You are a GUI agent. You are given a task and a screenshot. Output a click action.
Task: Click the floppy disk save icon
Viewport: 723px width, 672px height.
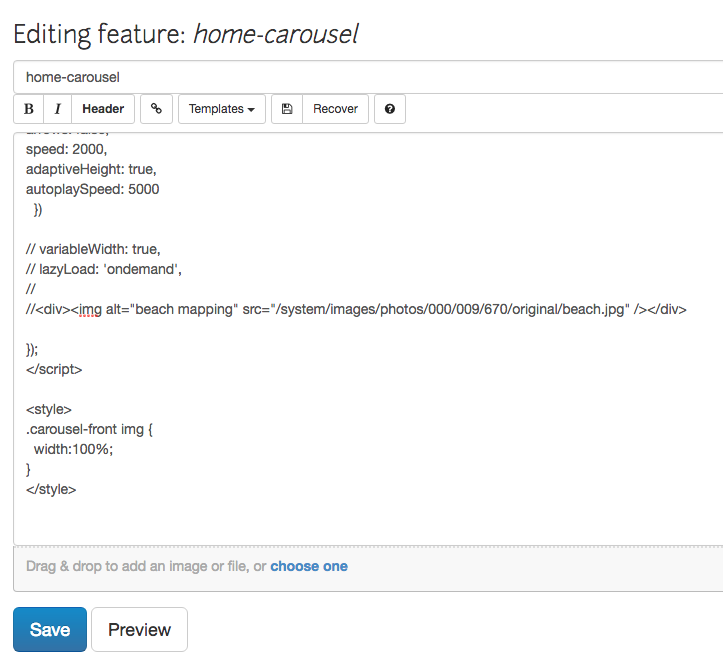pos(287,109)
